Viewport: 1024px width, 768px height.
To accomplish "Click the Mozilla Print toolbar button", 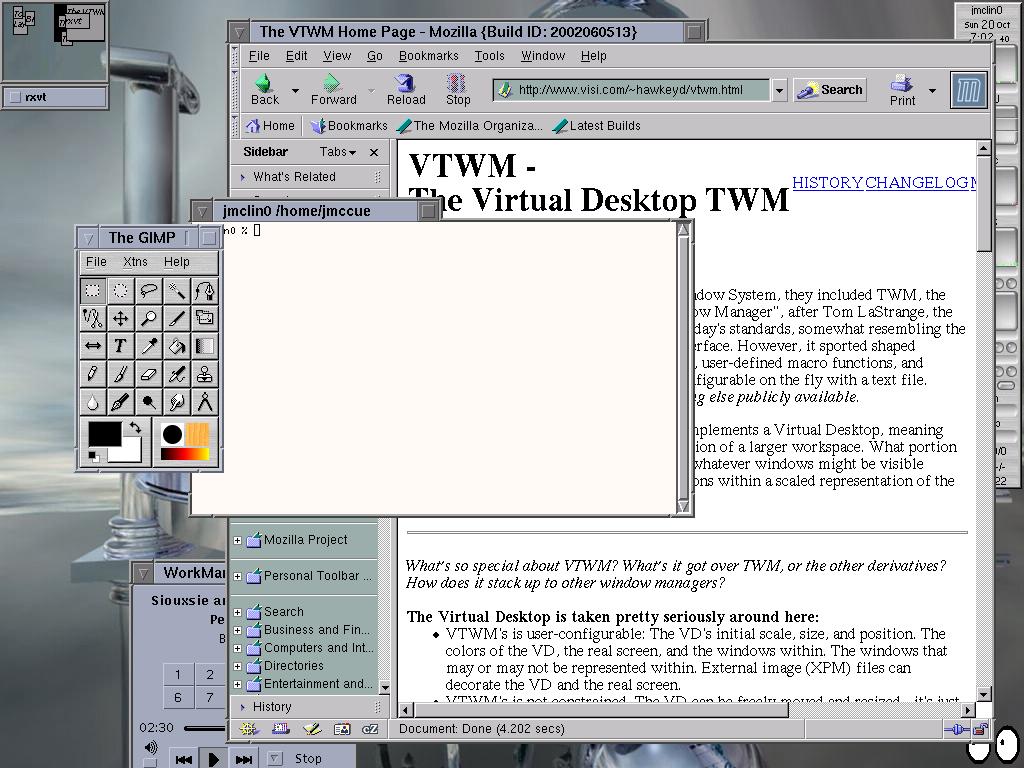I will [903, 90].
